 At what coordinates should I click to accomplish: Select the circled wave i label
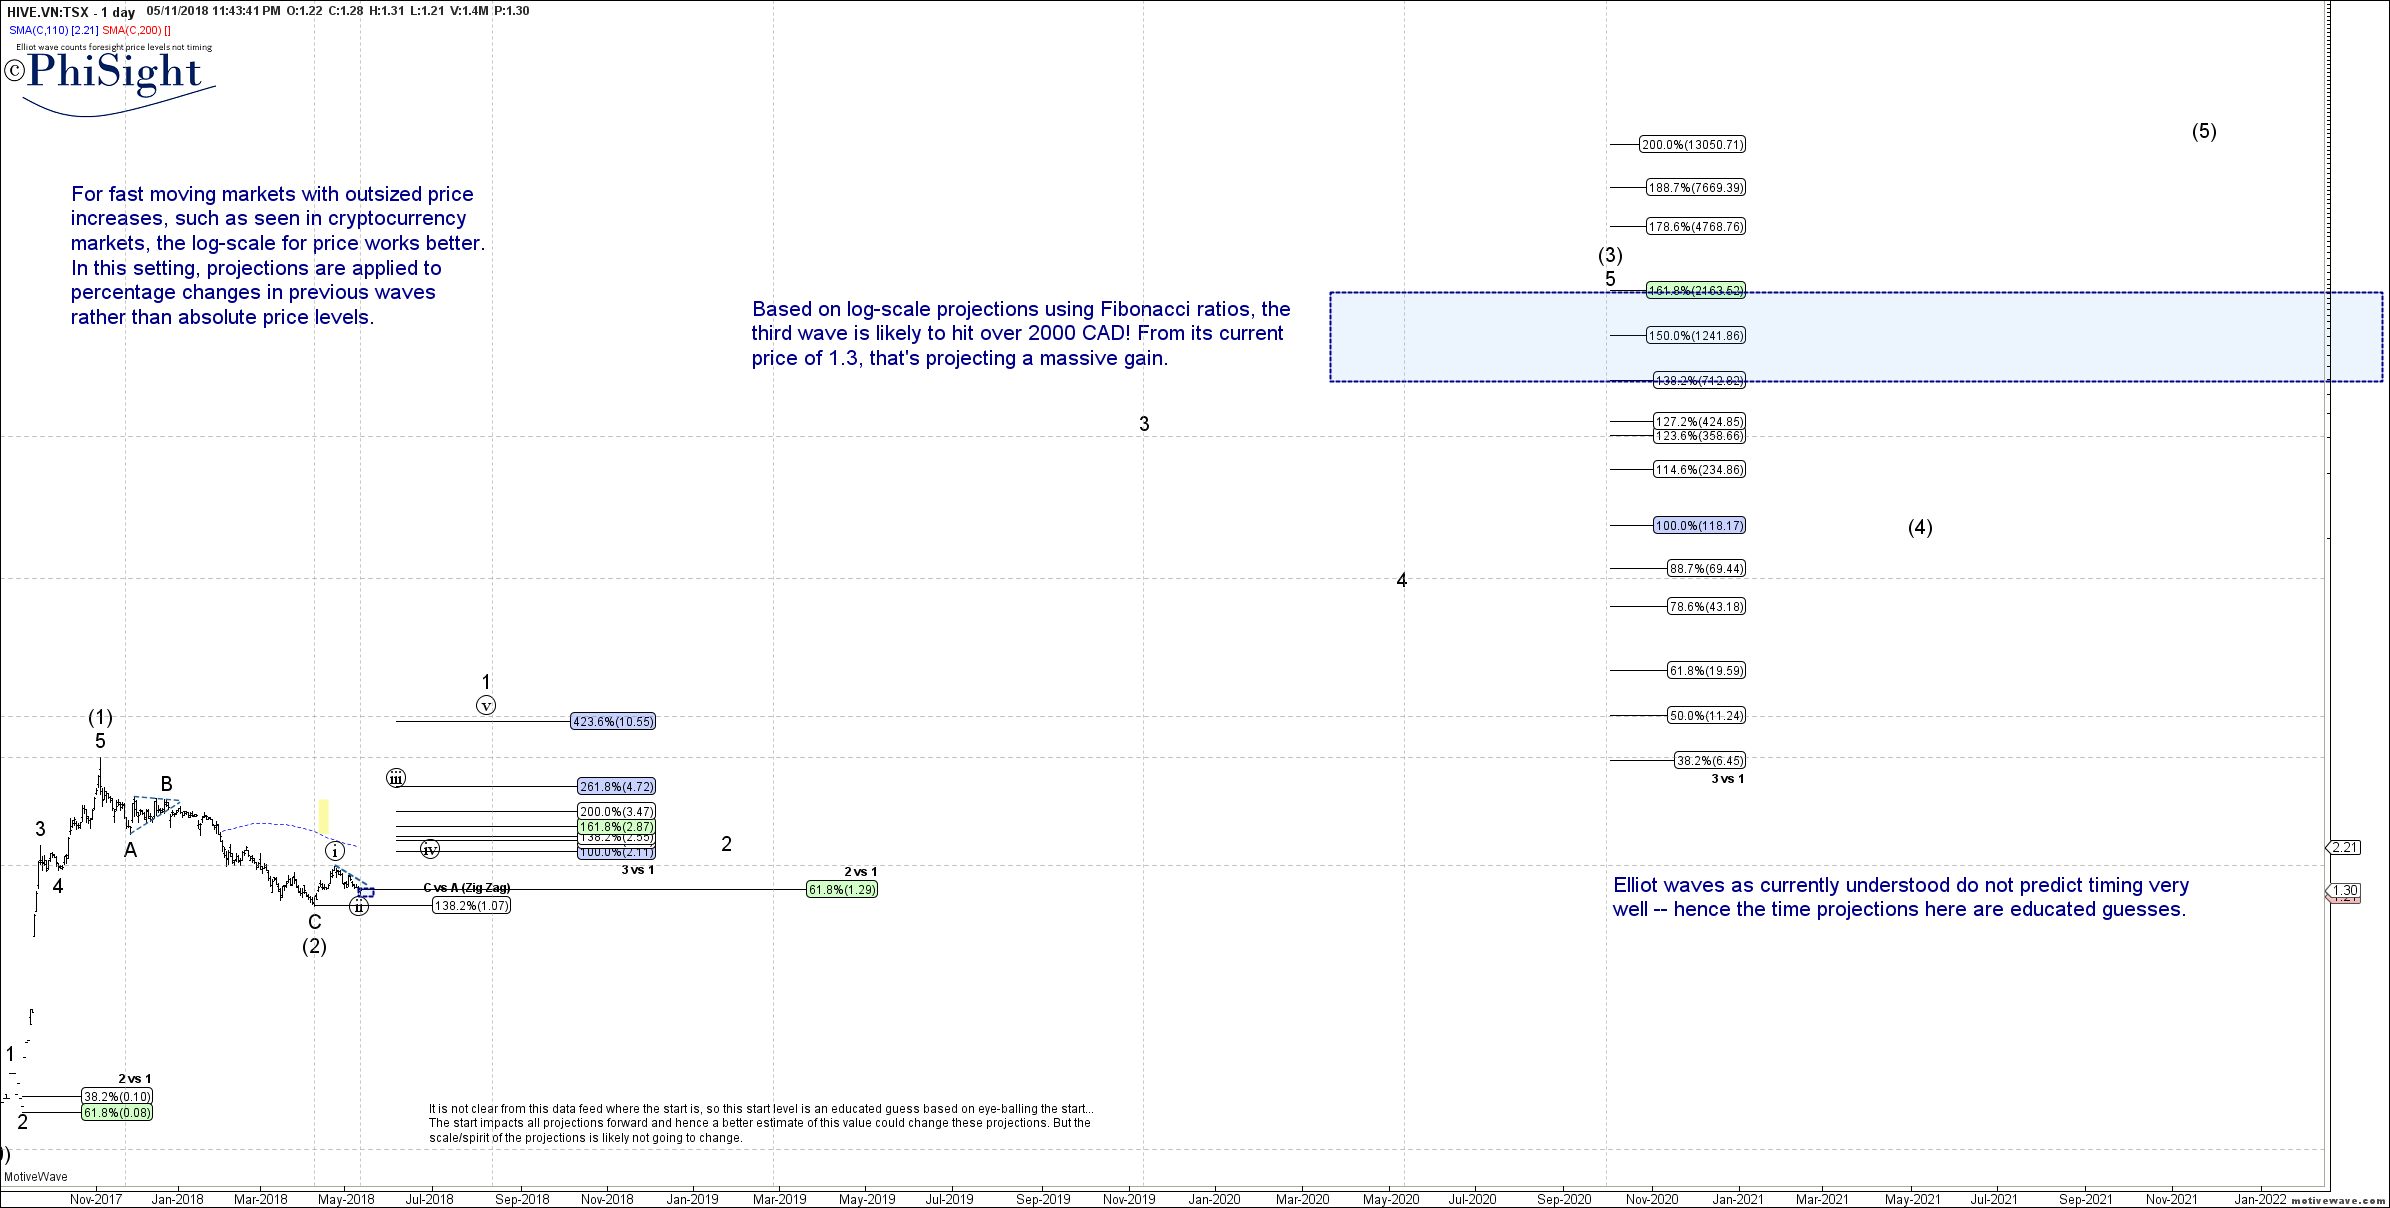335,851
